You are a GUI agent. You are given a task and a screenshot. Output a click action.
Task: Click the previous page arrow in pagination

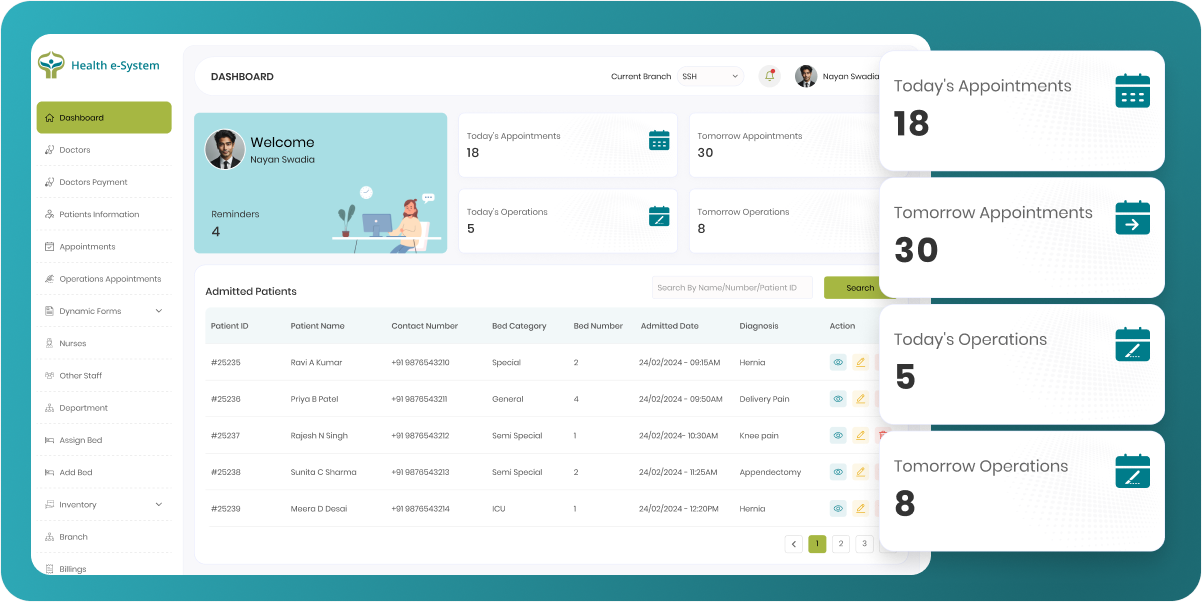tap(794, 544)
